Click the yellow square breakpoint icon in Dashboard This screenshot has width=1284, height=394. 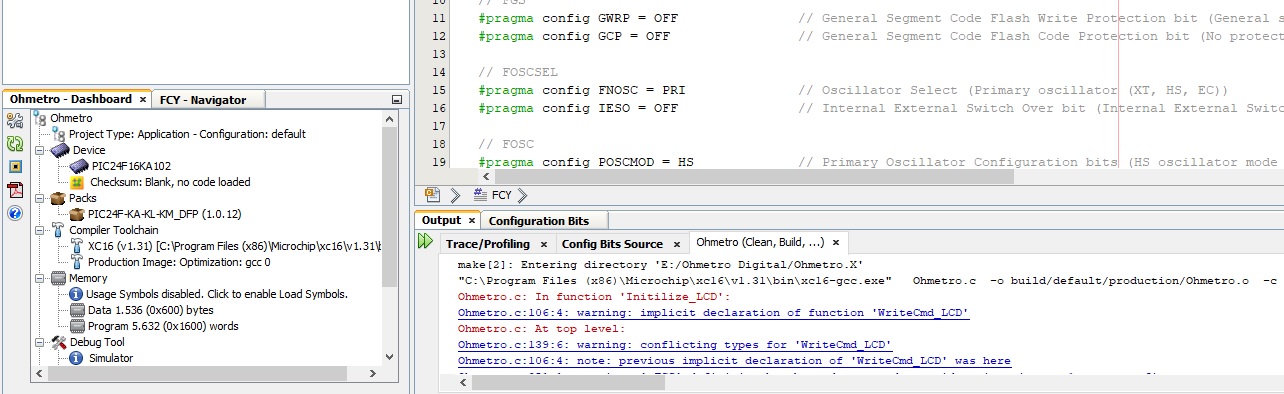(15, 166)
